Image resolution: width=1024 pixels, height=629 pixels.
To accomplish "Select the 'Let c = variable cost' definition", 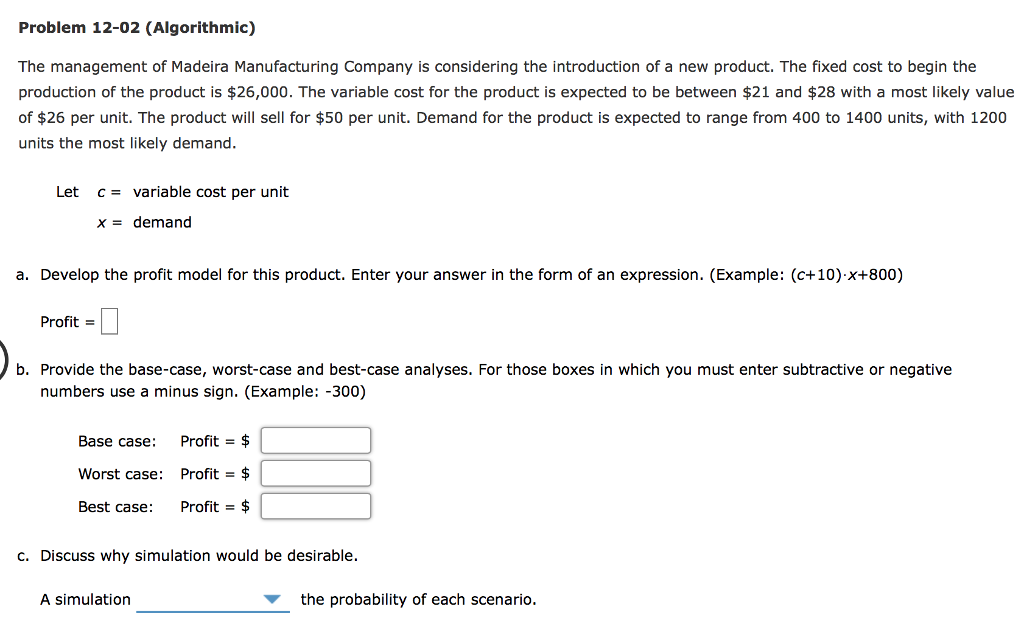I will tap(172, 191).
